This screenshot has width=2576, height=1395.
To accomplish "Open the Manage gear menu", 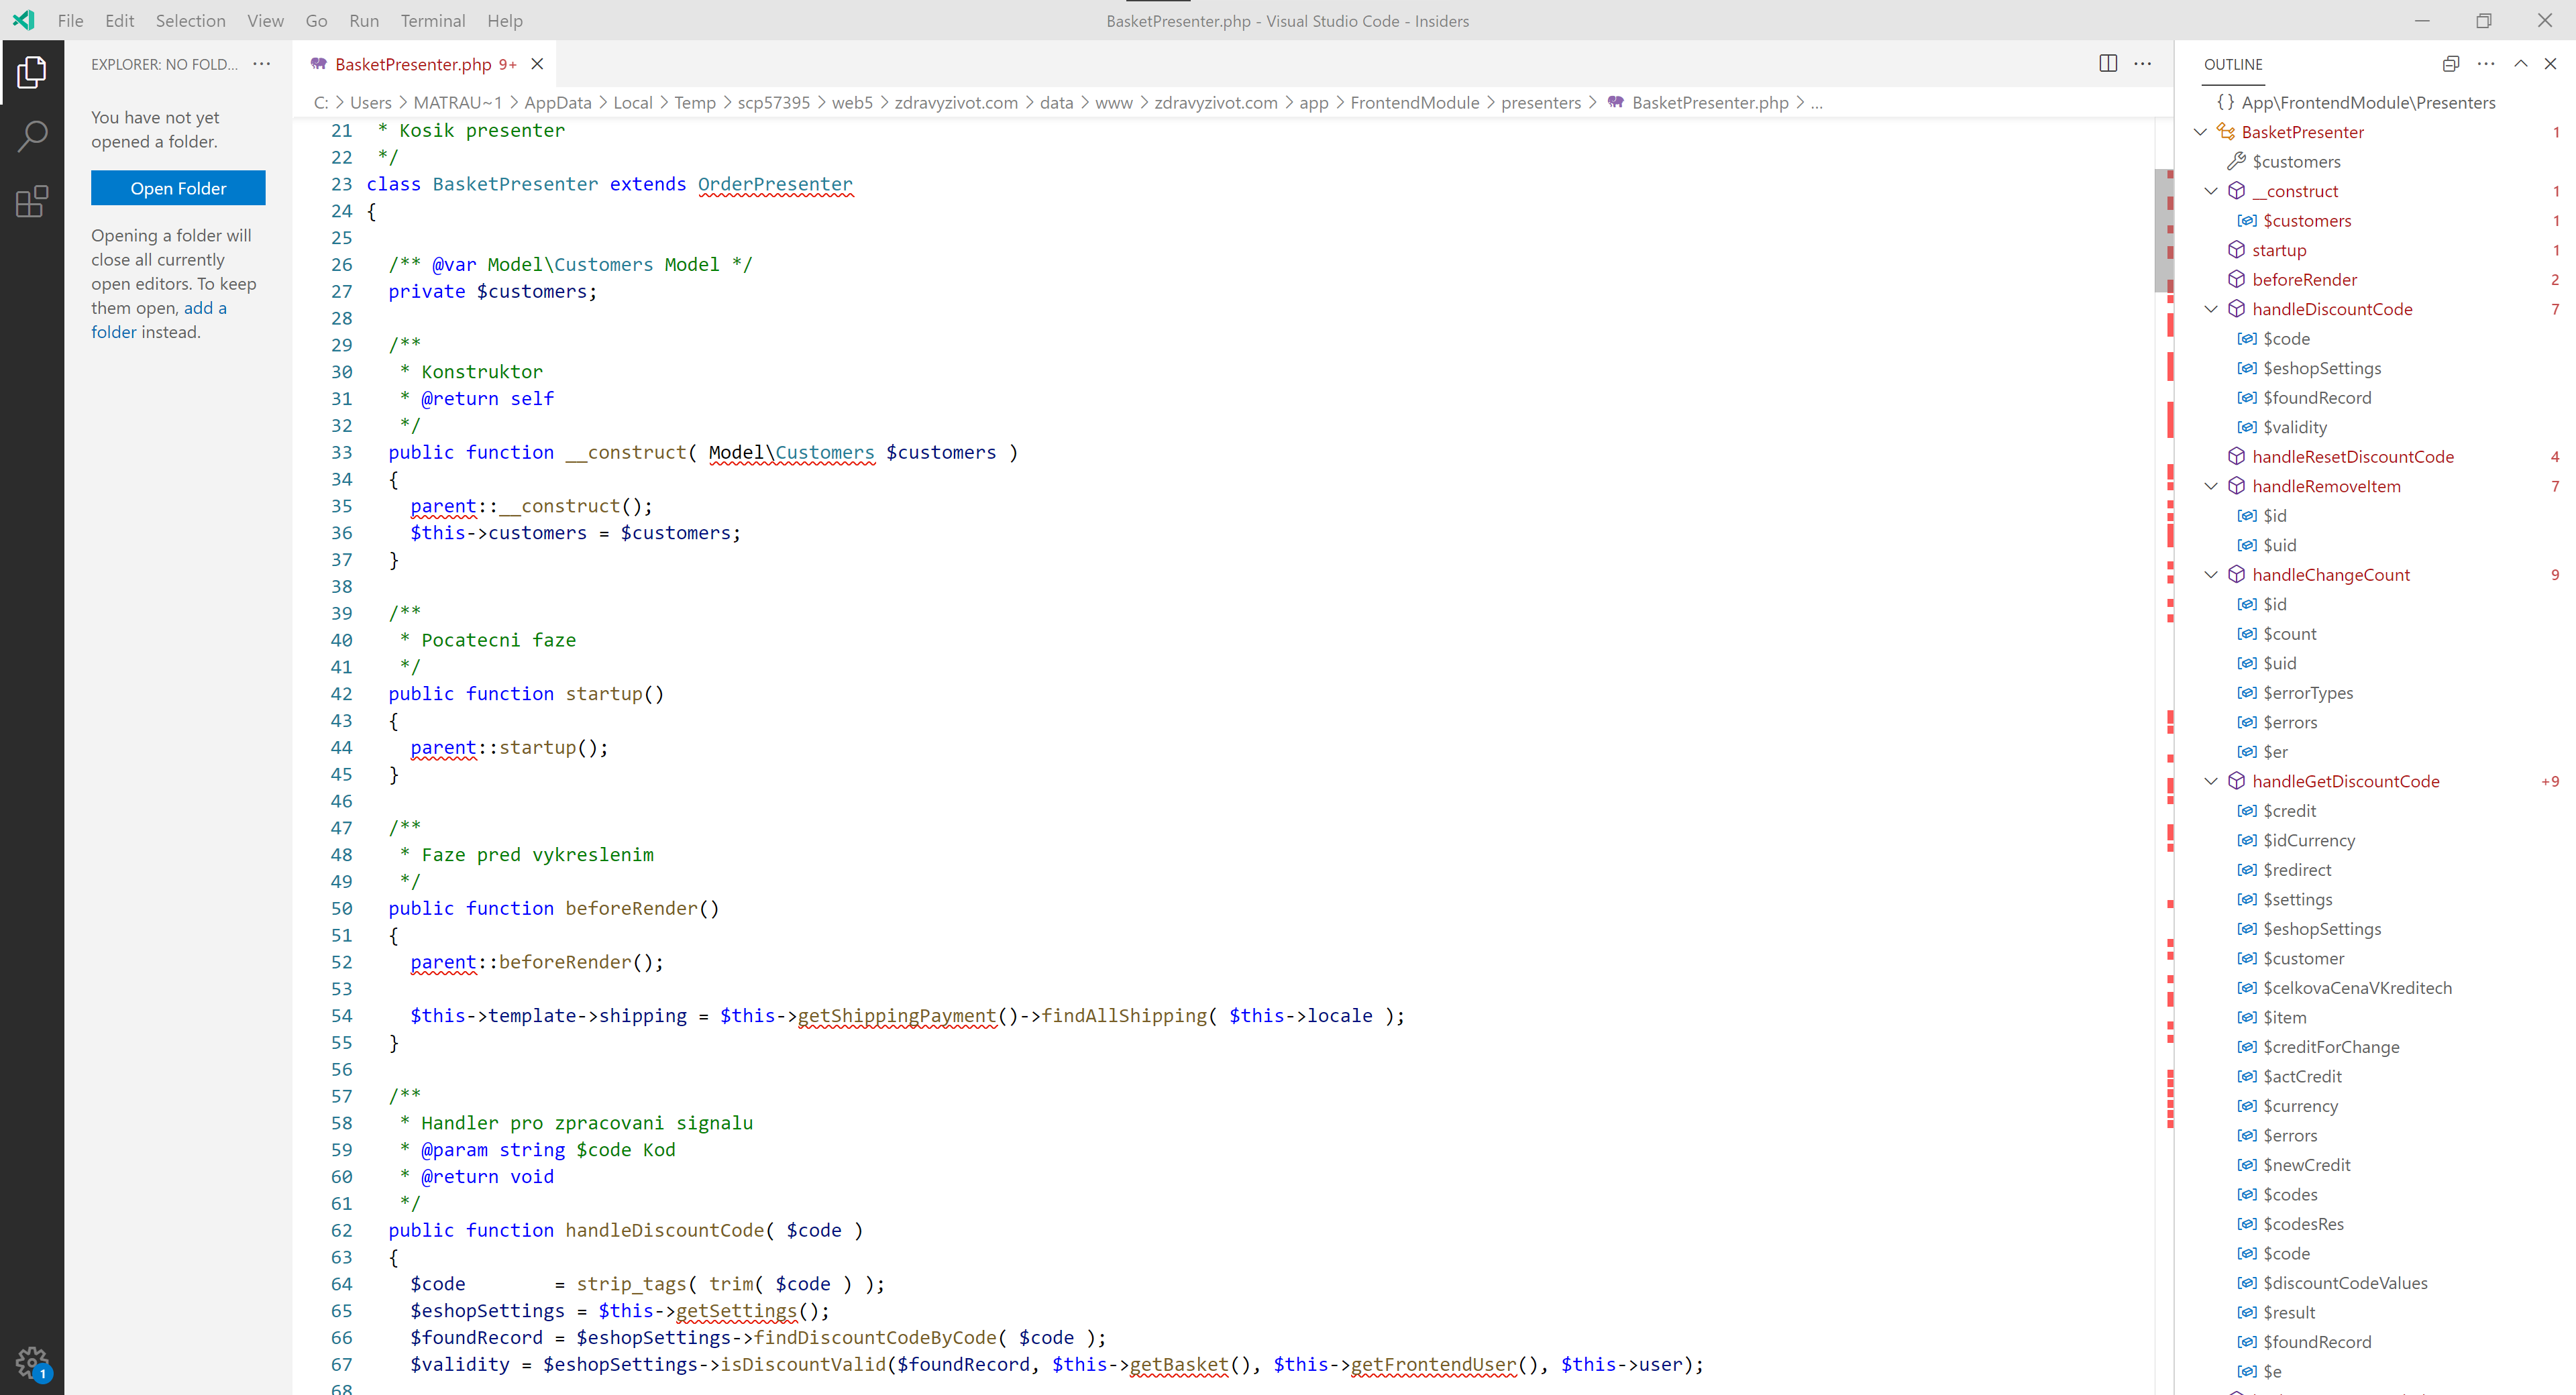I will 33,1361.
